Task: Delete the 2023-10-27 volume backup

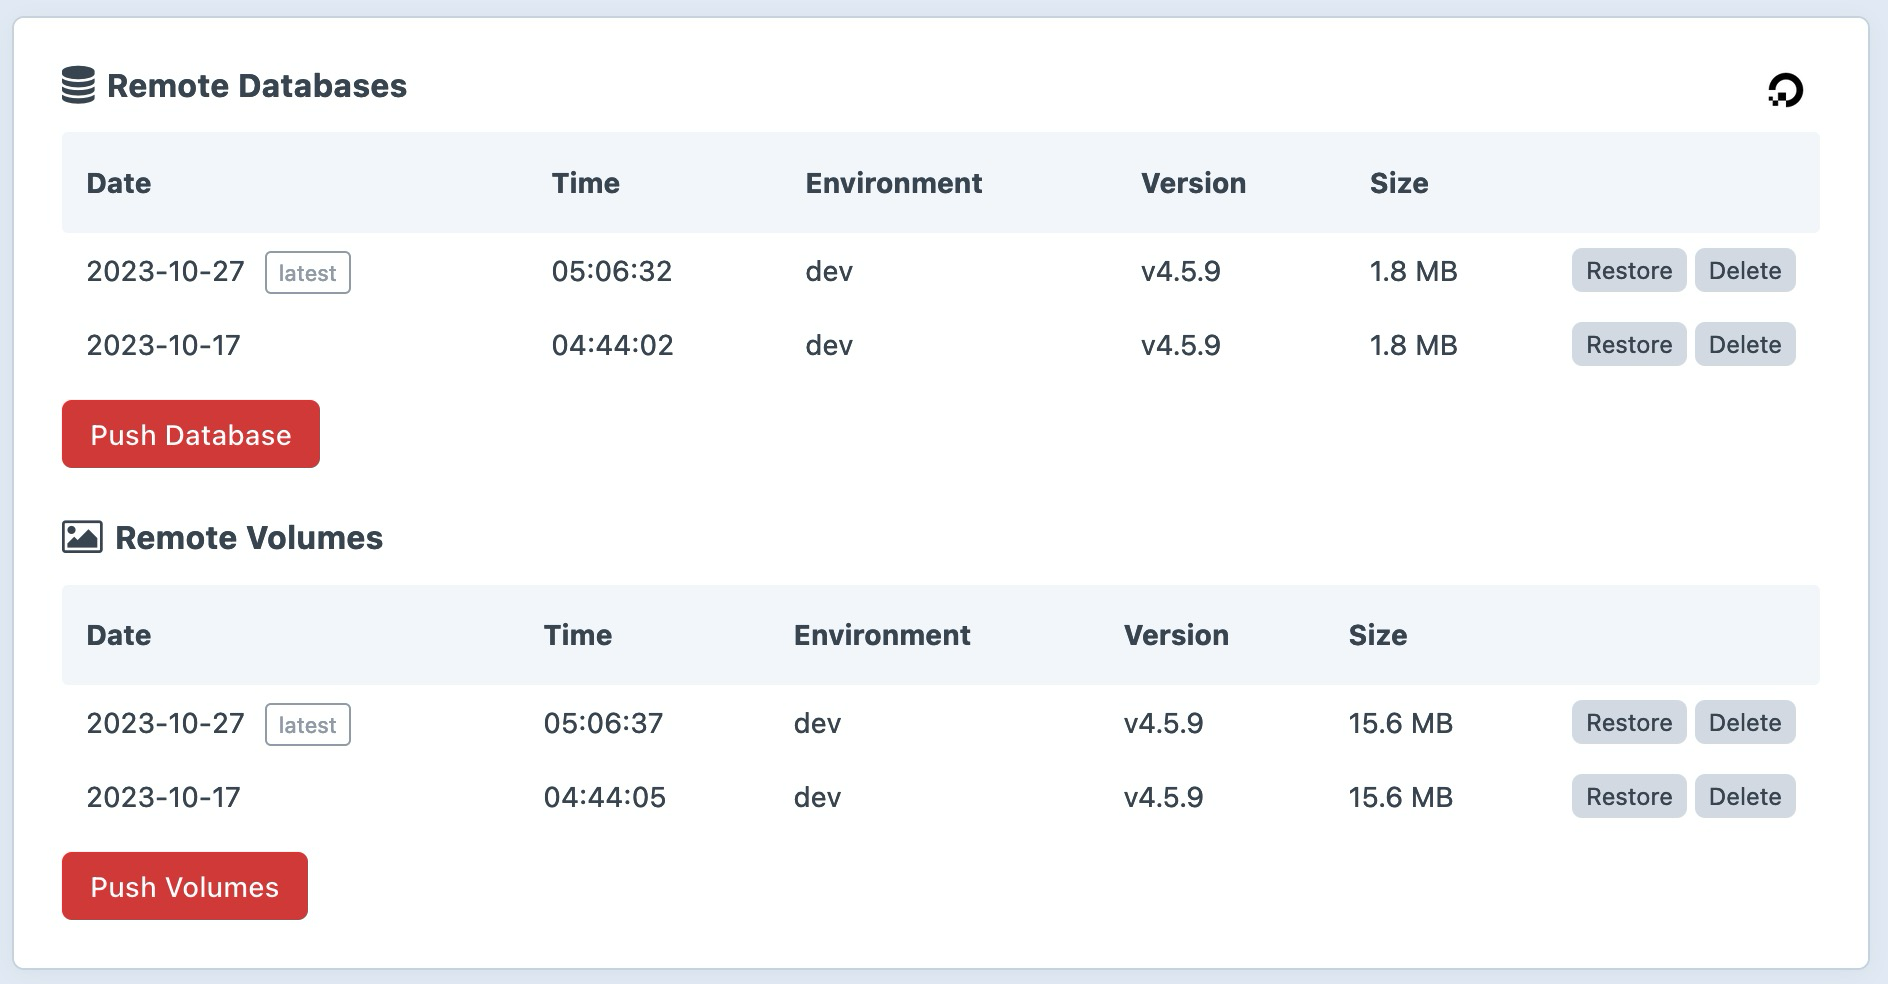Action: pos(1745,722)
